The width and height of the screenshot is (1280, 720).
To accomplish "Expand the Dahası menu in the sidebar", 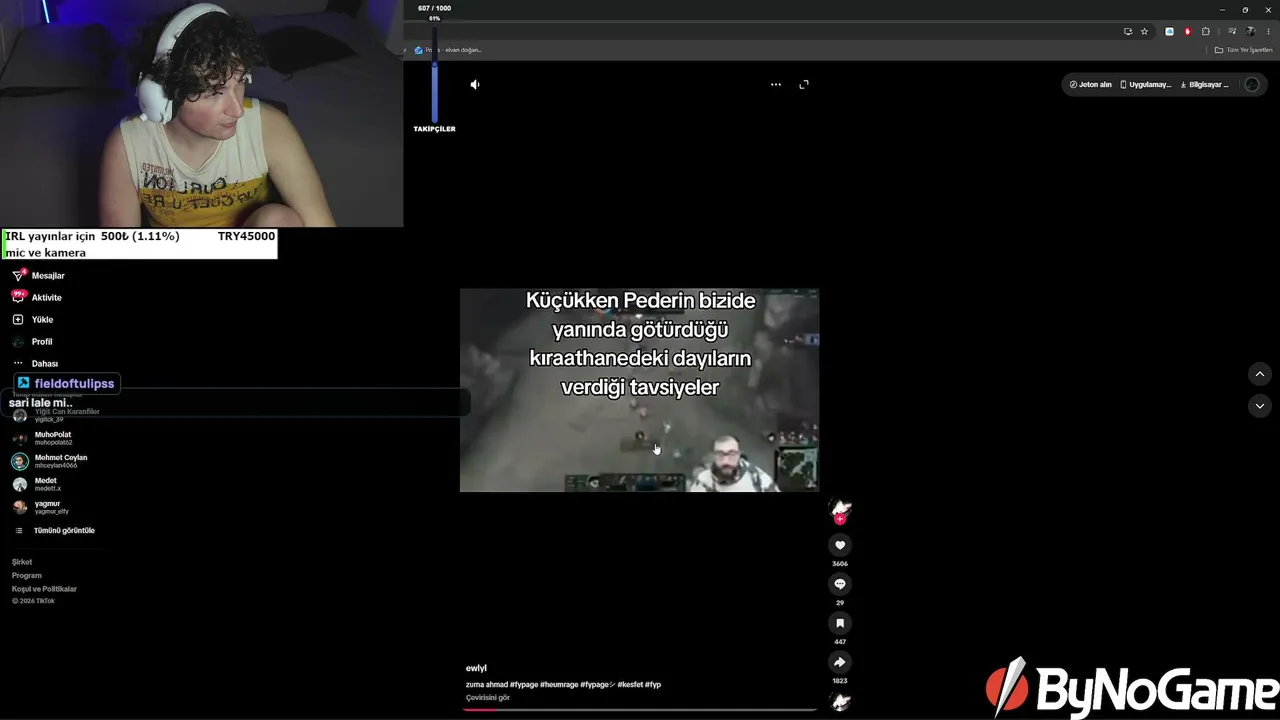I will (x=35, y=364).
